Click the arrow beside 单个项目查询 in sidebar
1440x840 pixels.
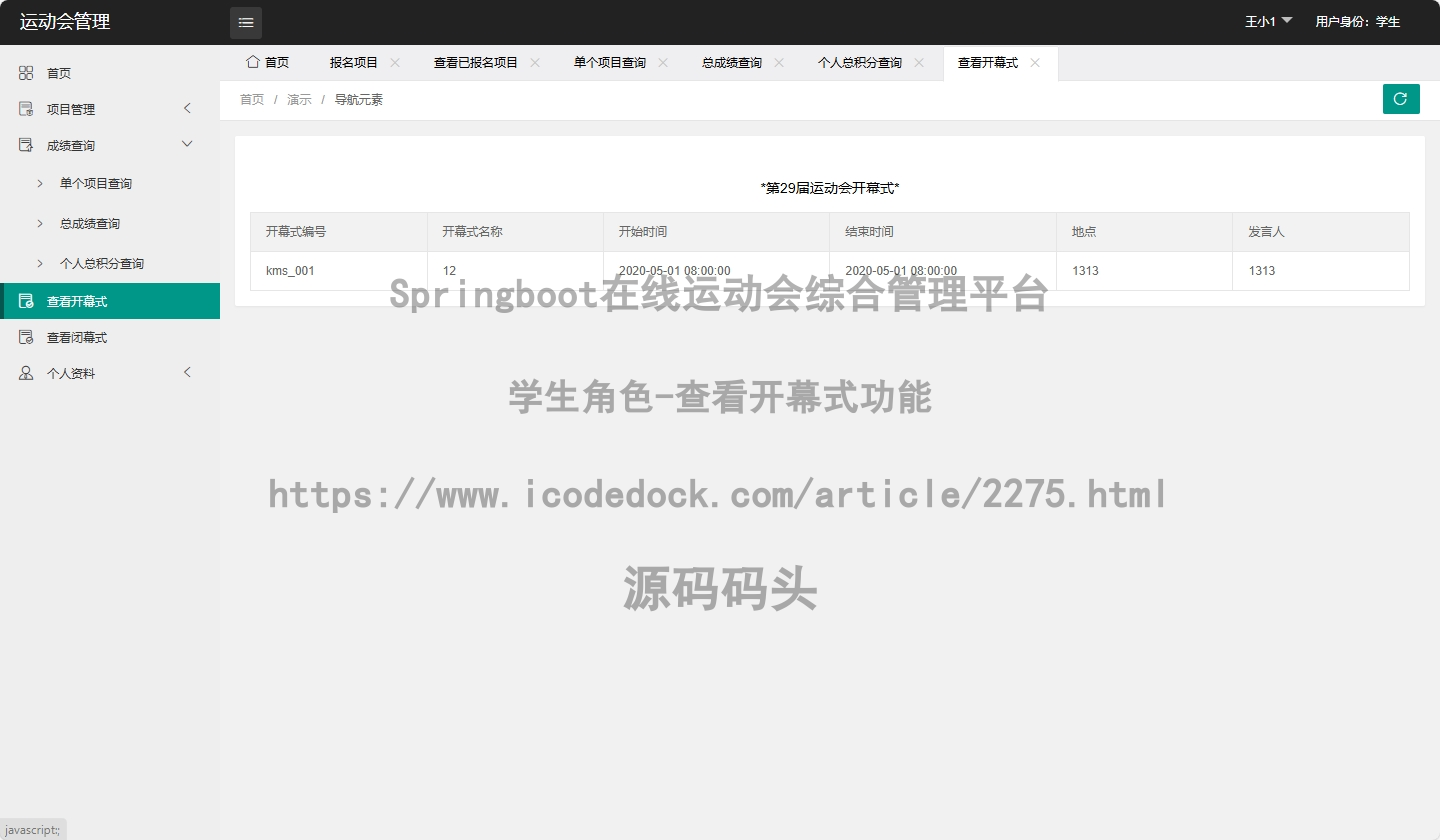click(x=40, y=183)
